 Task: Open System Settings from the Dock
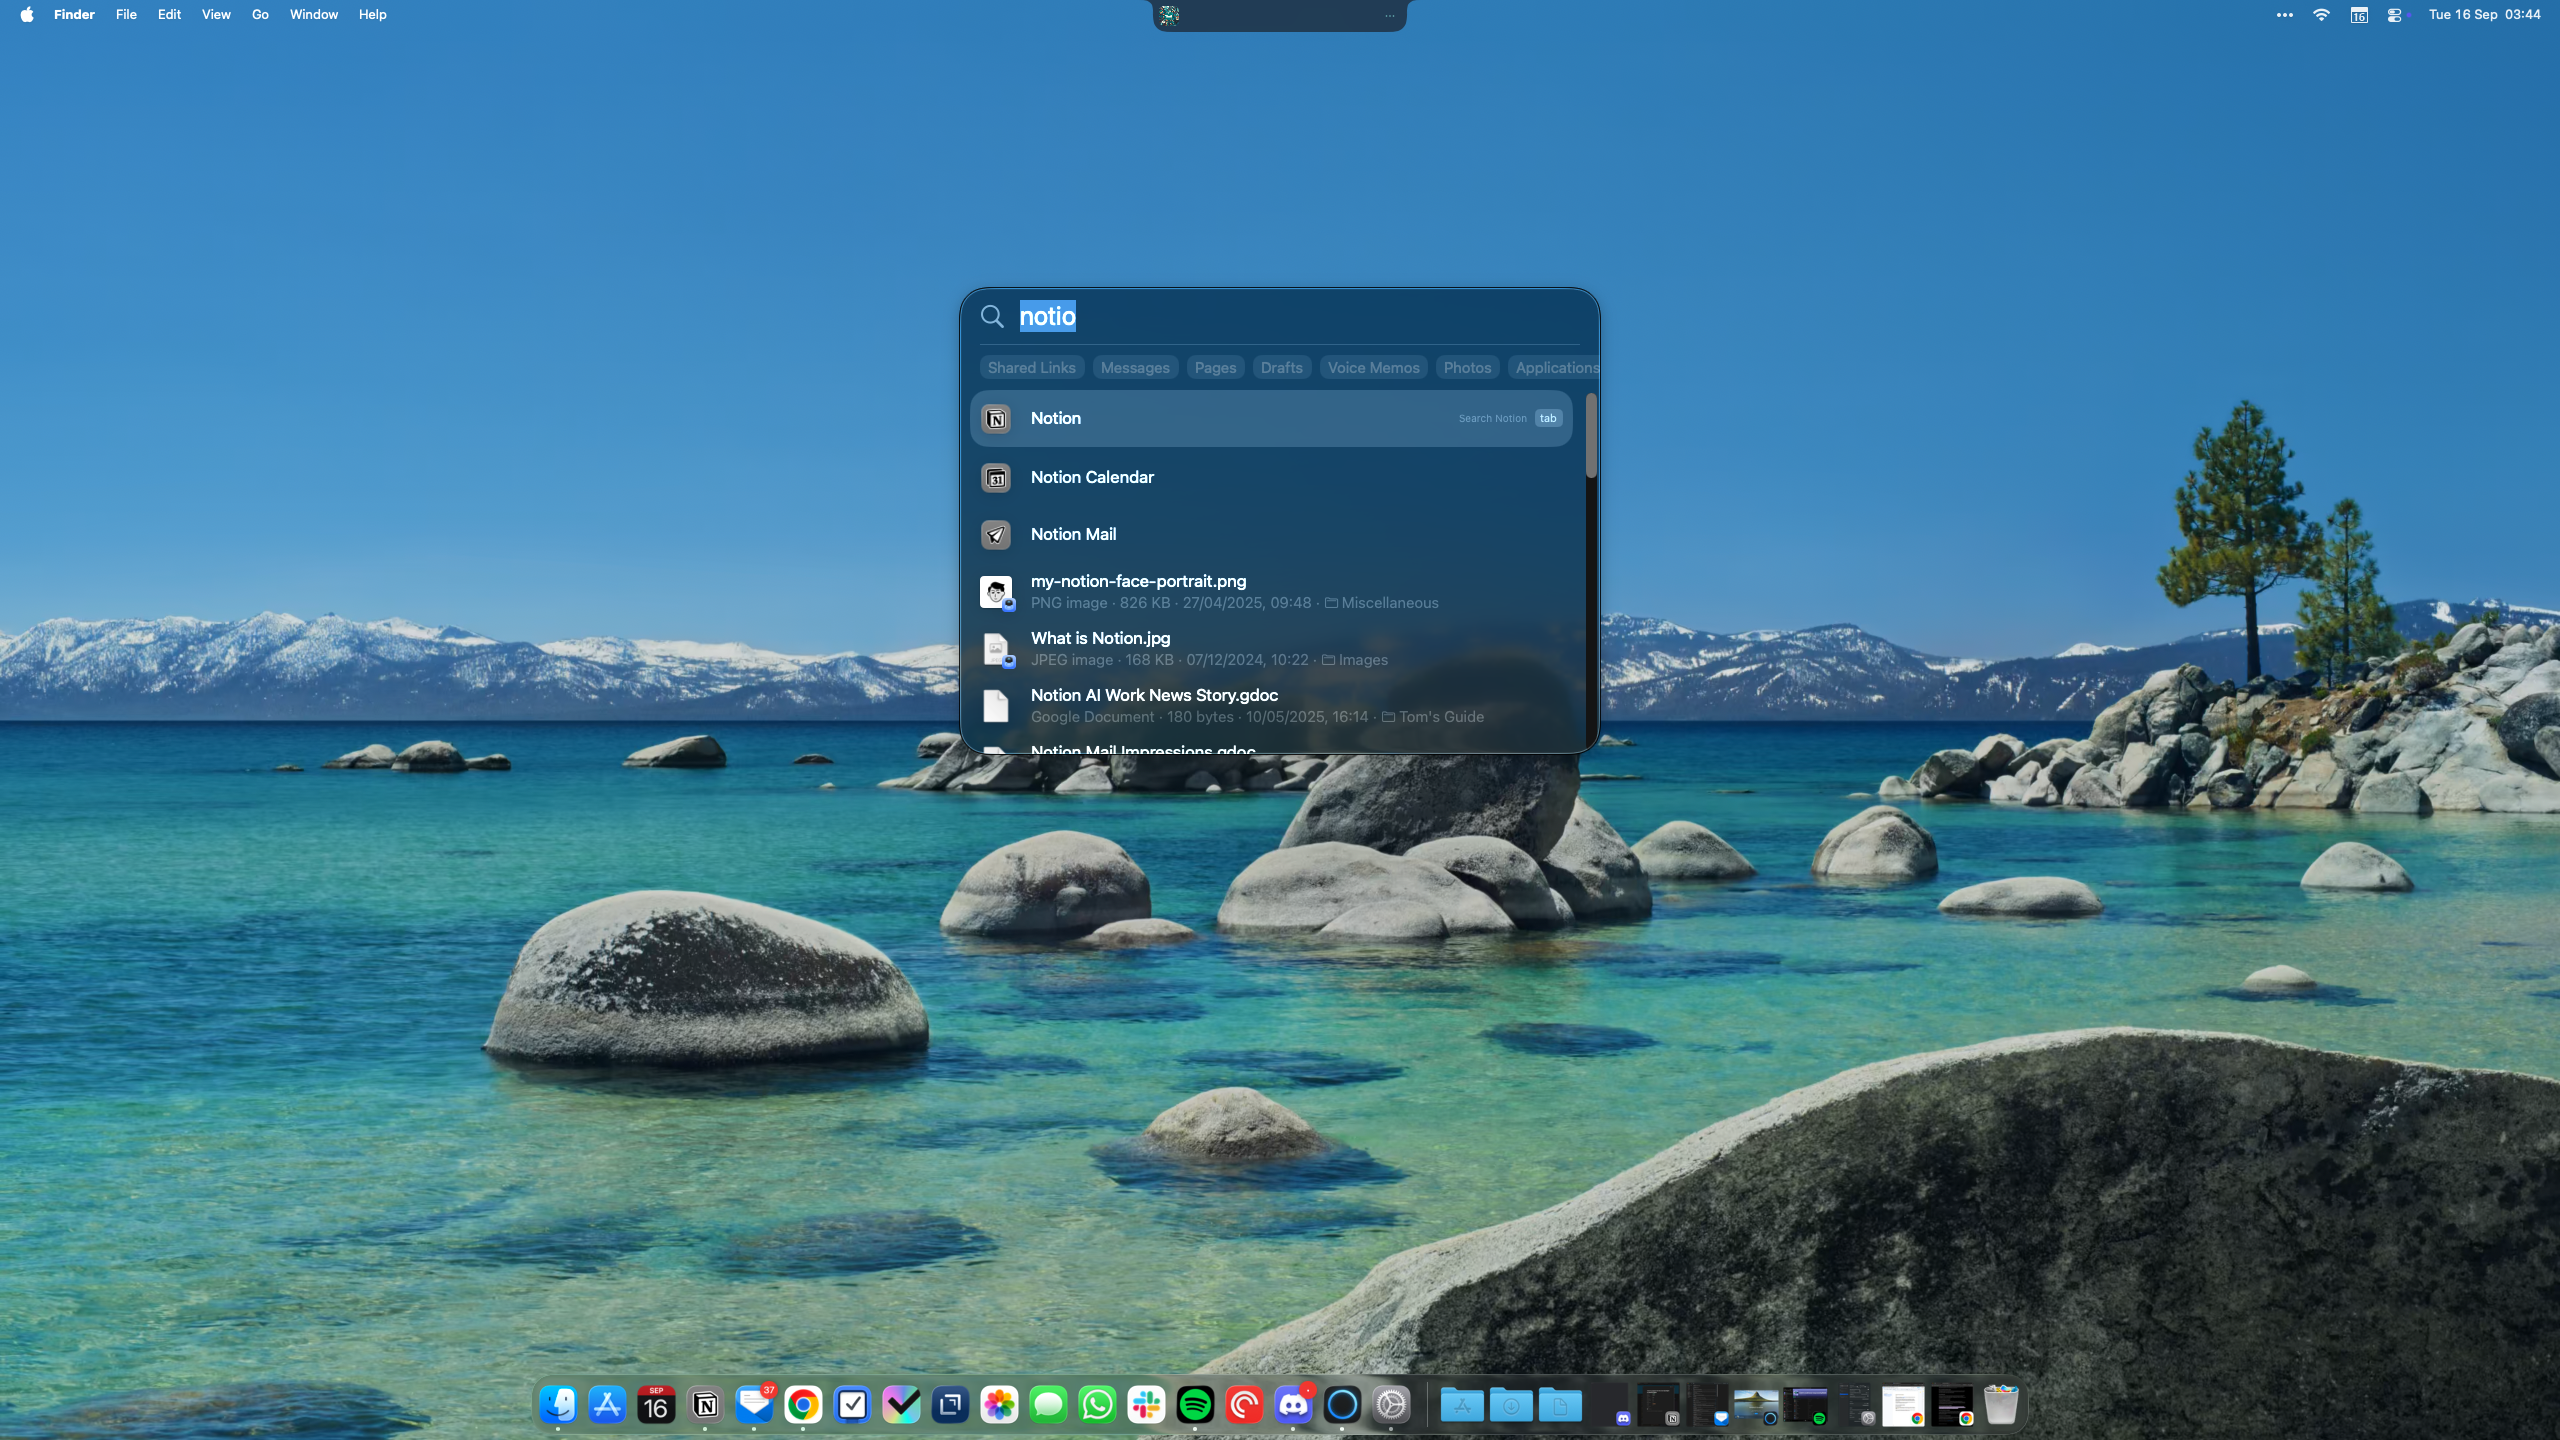click(x=1392, y=1405)
